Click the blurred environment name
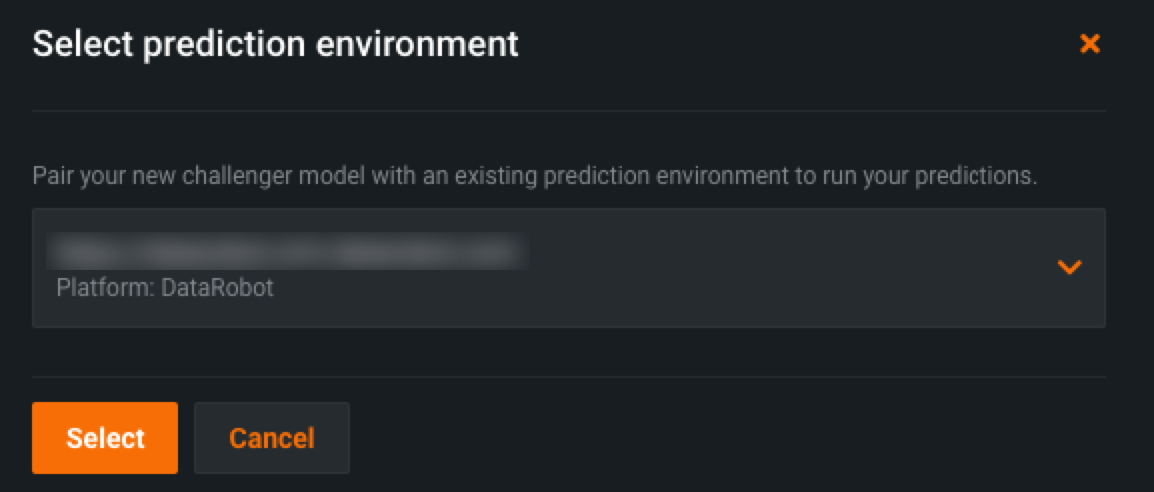This screenshot has height=492, width=1154. [290, 250]
